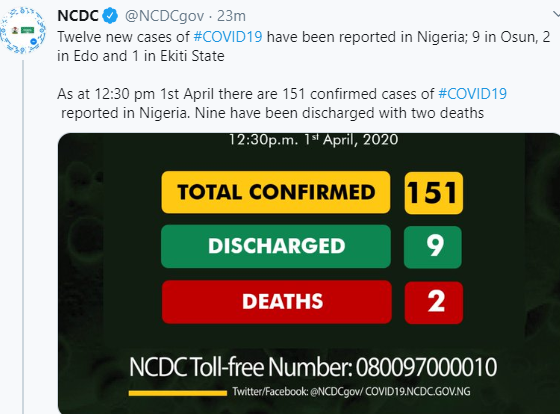The image size is (560, 414).
Task: Click the 12:30p.m. 1st April, 2020 image header
Action: (313, 140)
